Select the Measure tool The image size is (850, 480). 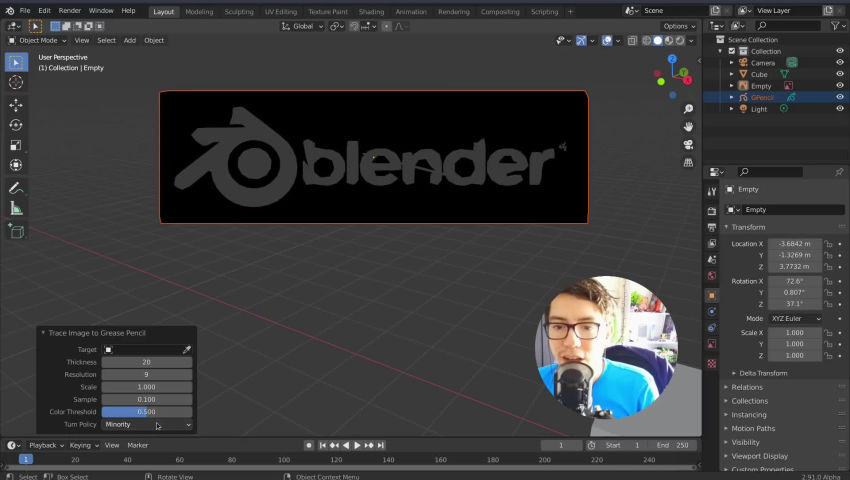(16, 208)
